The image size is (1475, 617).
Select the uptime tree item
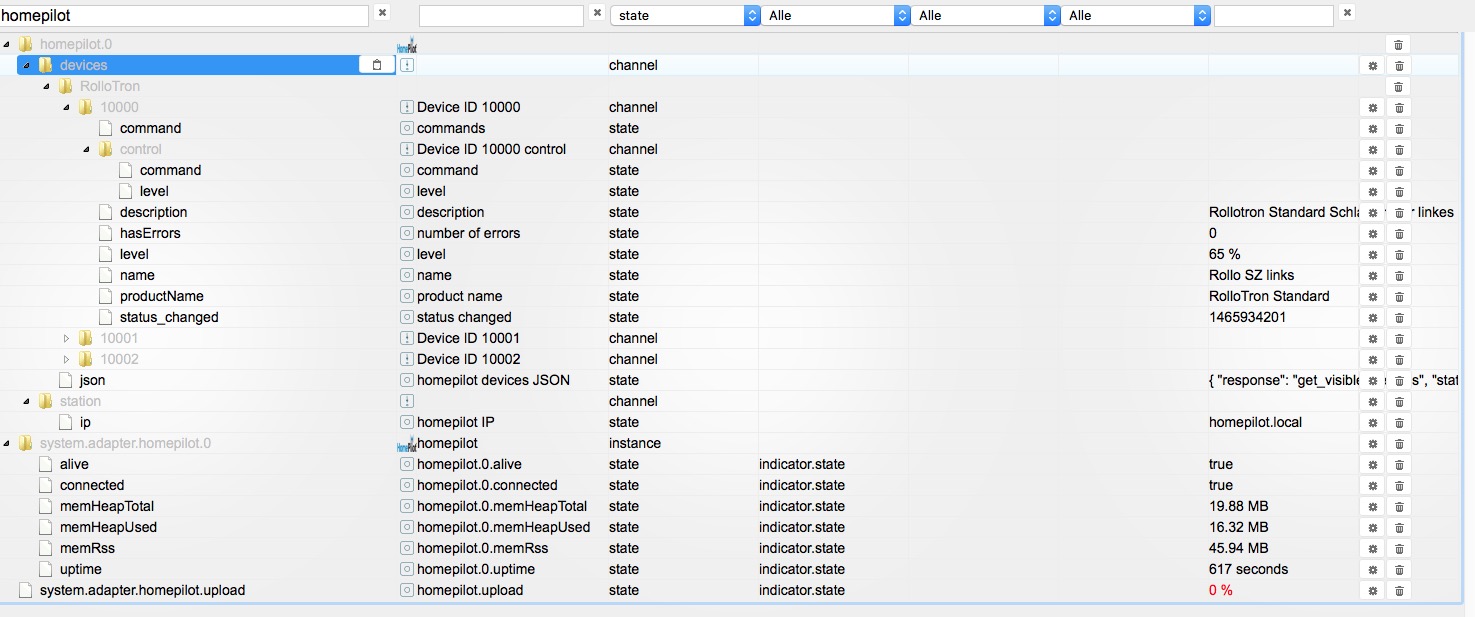point(81,569)
